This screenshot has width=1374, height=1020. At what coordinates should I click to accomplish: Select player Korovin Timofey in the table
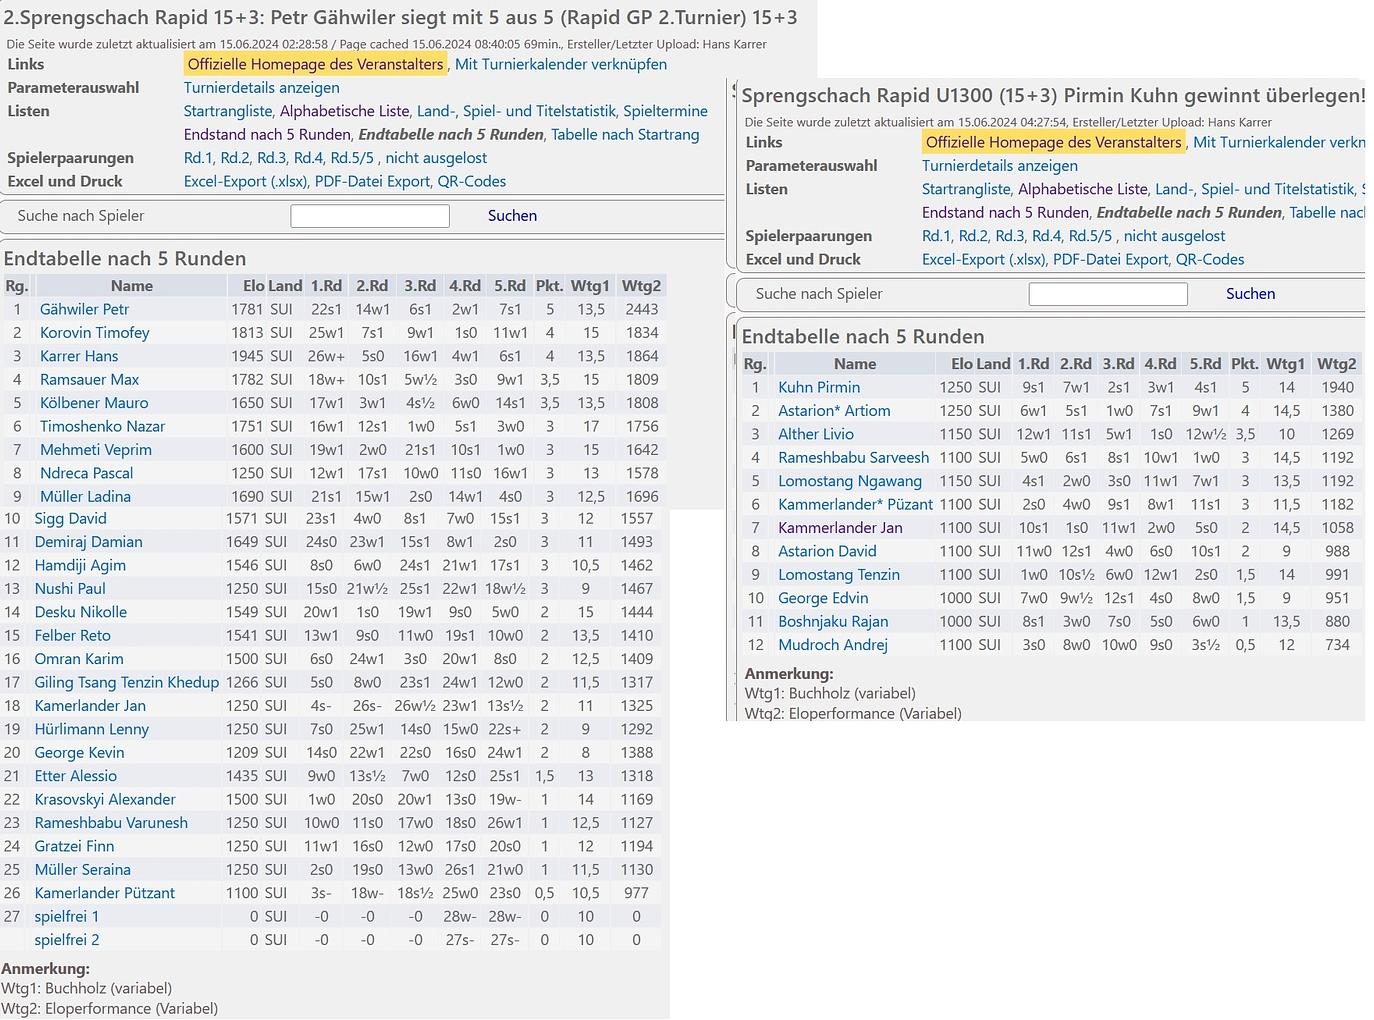pyautogui.click(x=94, y=333)
